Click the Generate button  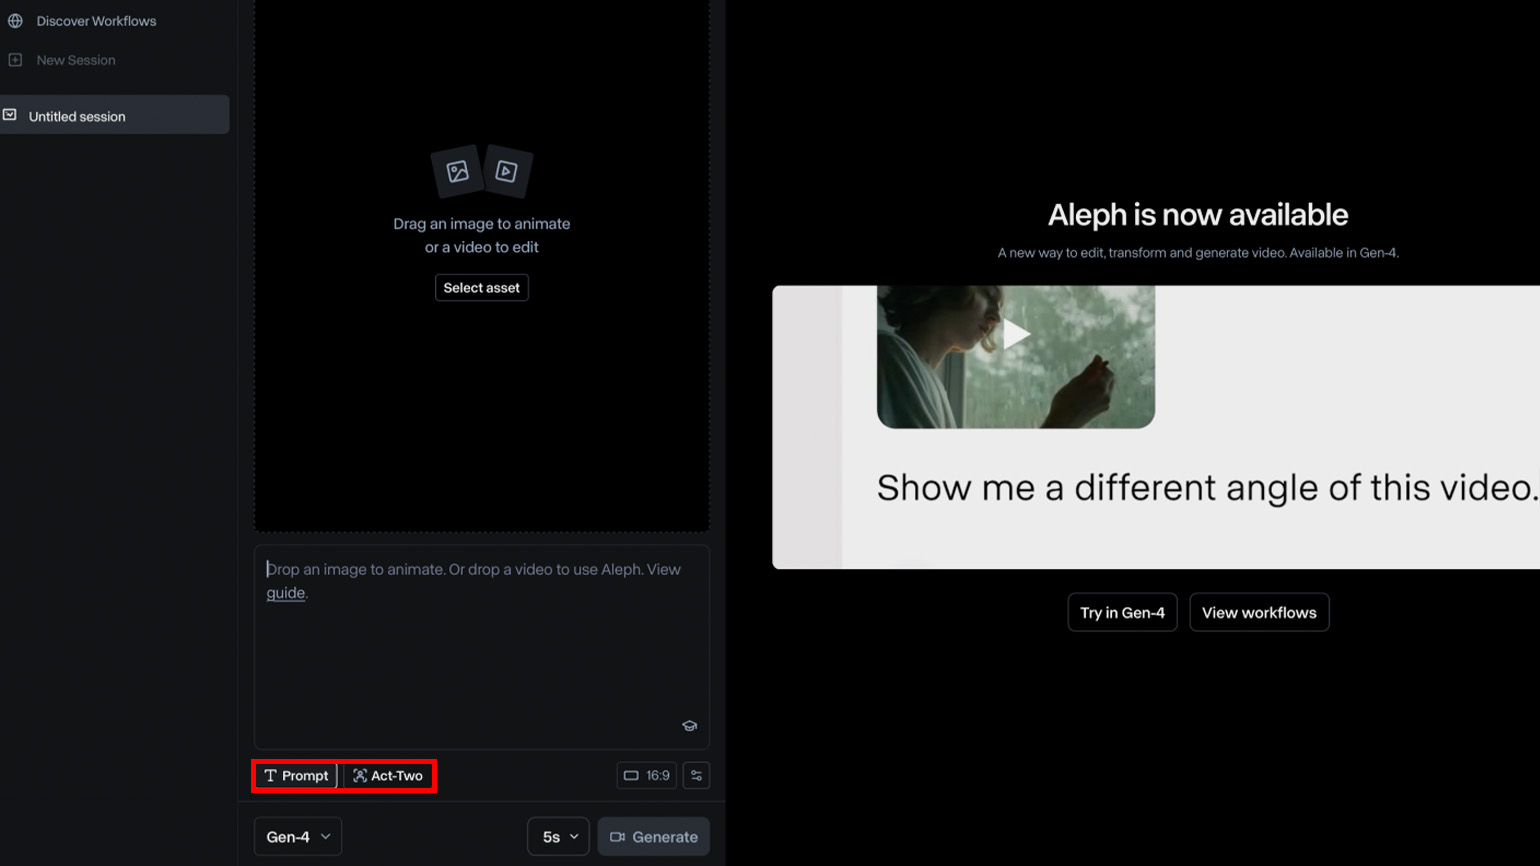tap(654, 837)
